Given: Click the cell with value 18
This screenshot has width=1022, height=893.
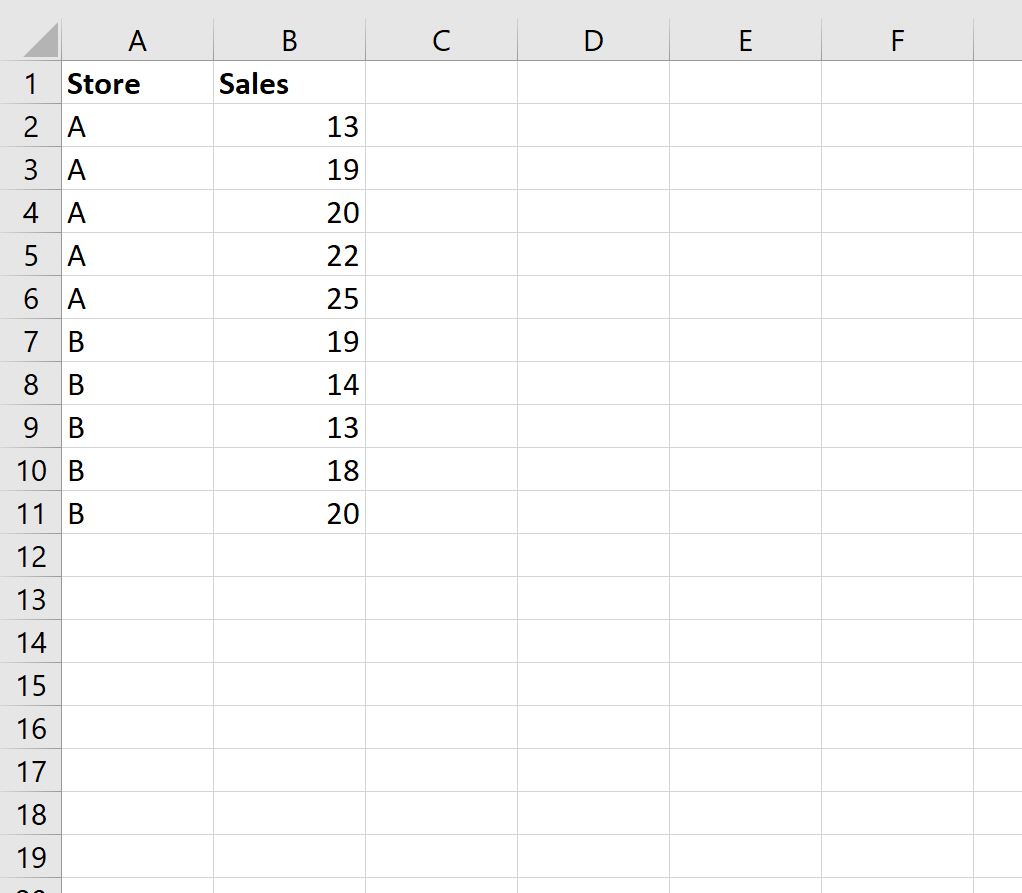Looking at the screenshot, I should (289, 470).
